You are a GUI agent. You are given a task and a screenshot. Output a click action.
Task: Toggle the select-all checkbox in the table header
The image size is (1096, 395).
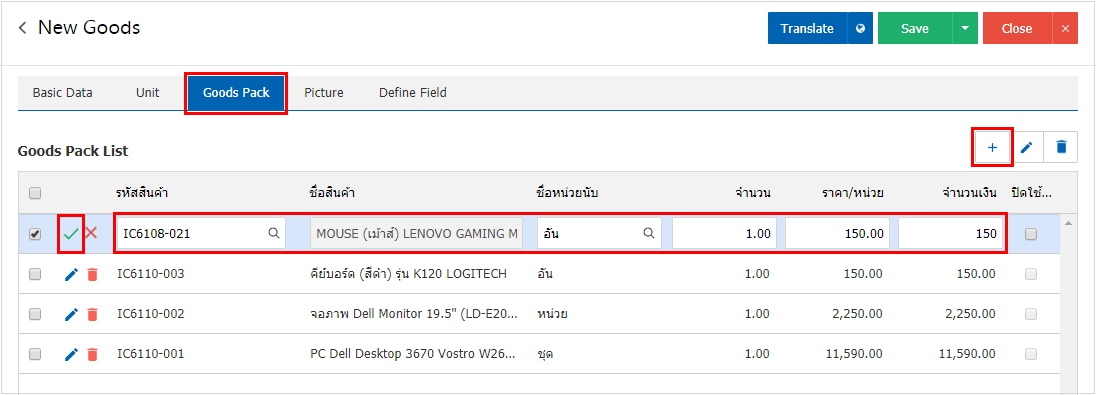tap(35, 193)
